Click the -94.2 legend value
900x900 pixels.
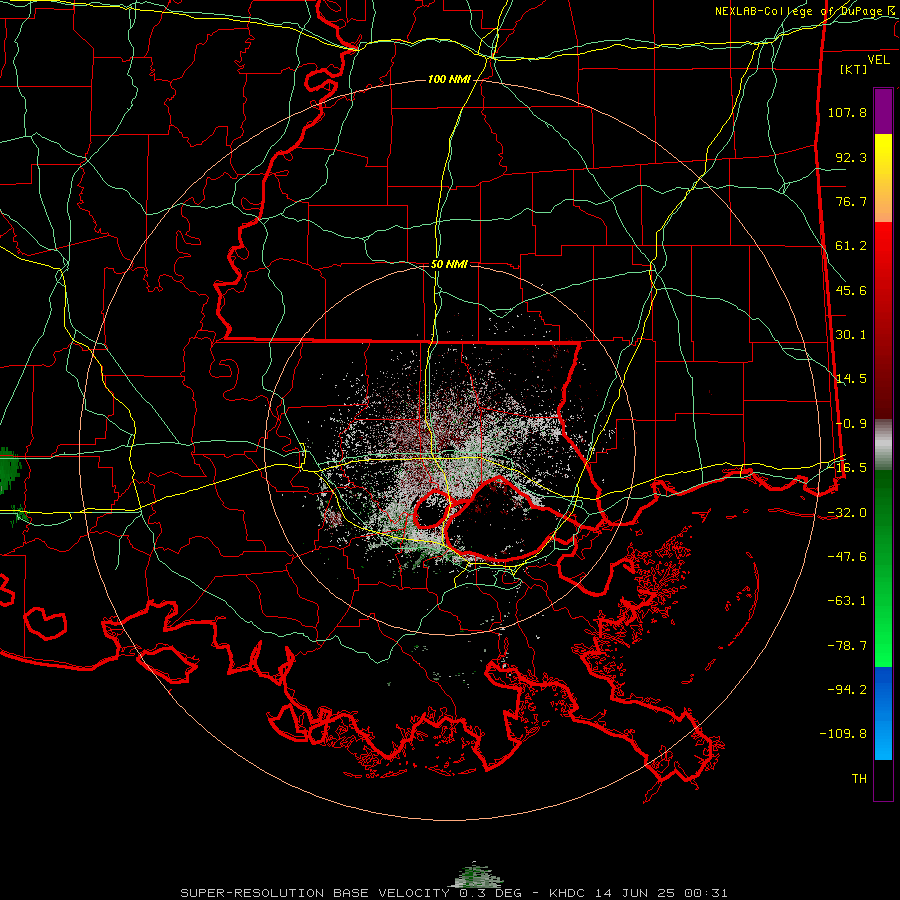(x=847, y=690)
